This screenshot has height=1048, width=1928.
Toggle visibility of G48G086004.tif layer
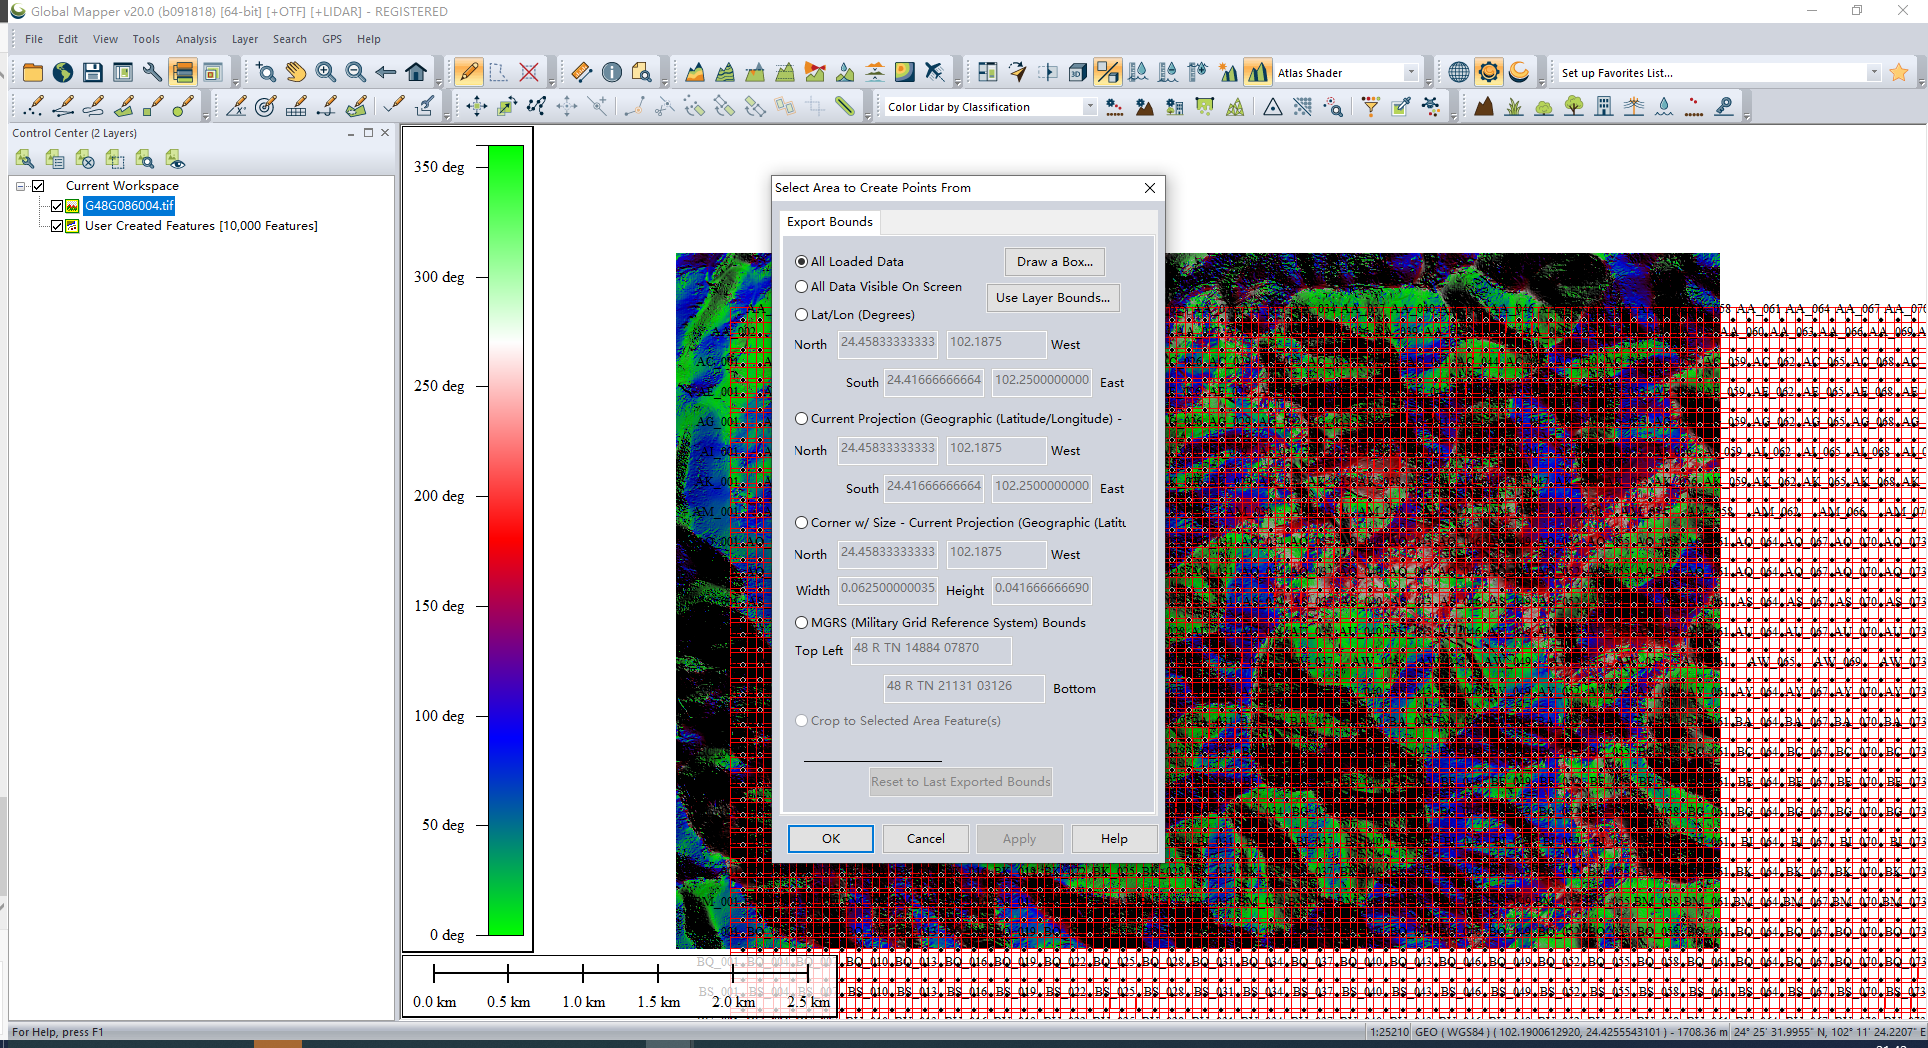point(57,206)
